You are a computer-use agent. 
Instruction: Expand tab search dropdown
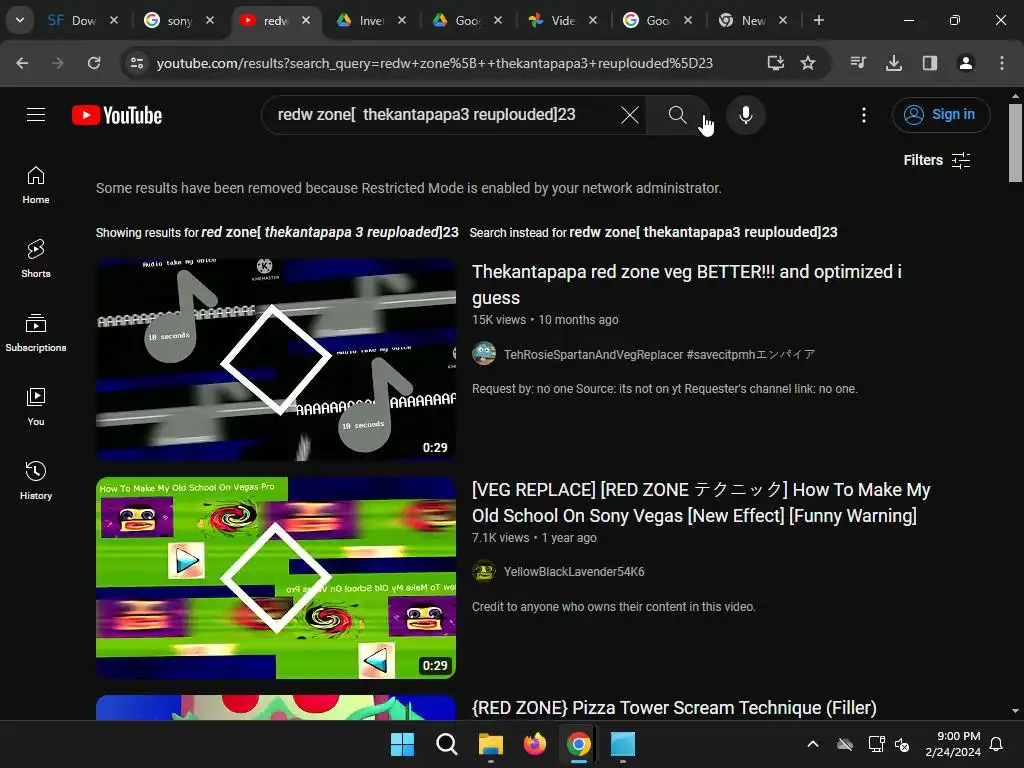click(20, 20)
